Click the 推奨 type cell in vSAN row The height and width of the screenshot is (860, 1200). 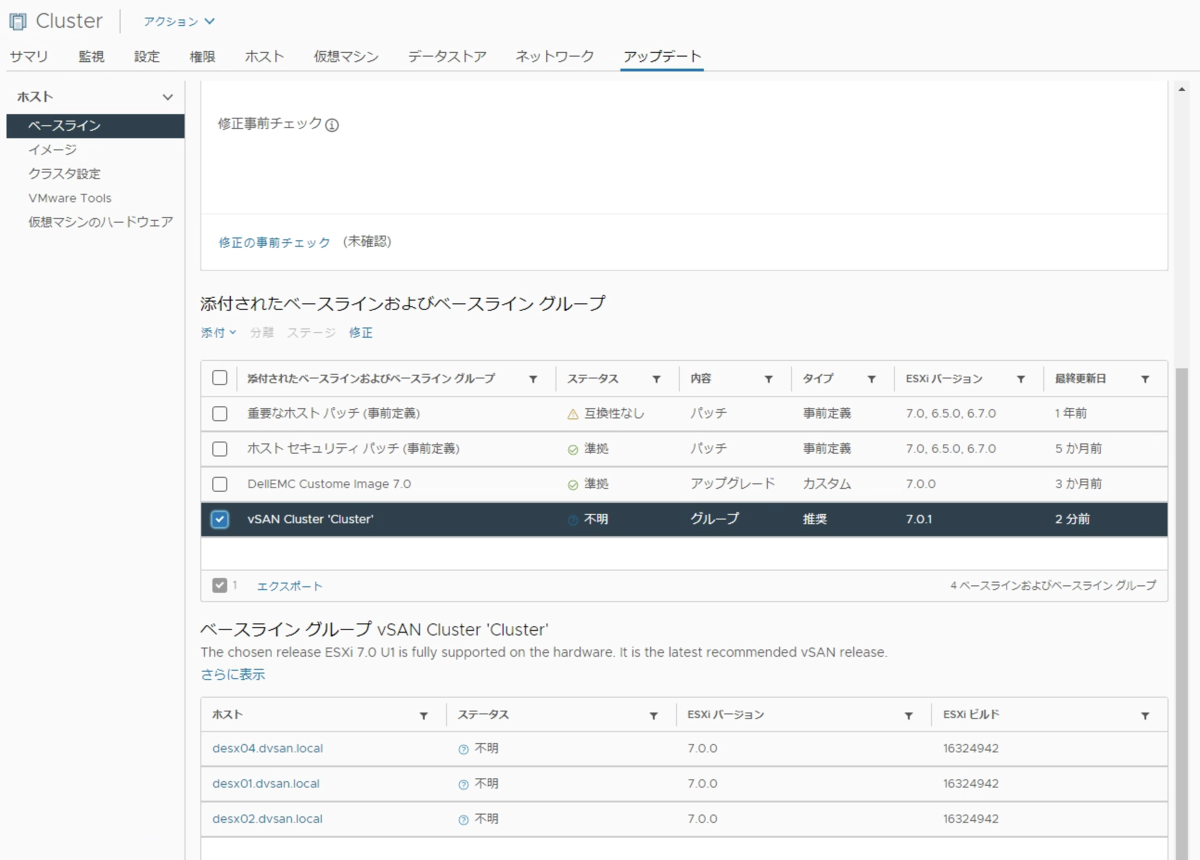point(815,520)
